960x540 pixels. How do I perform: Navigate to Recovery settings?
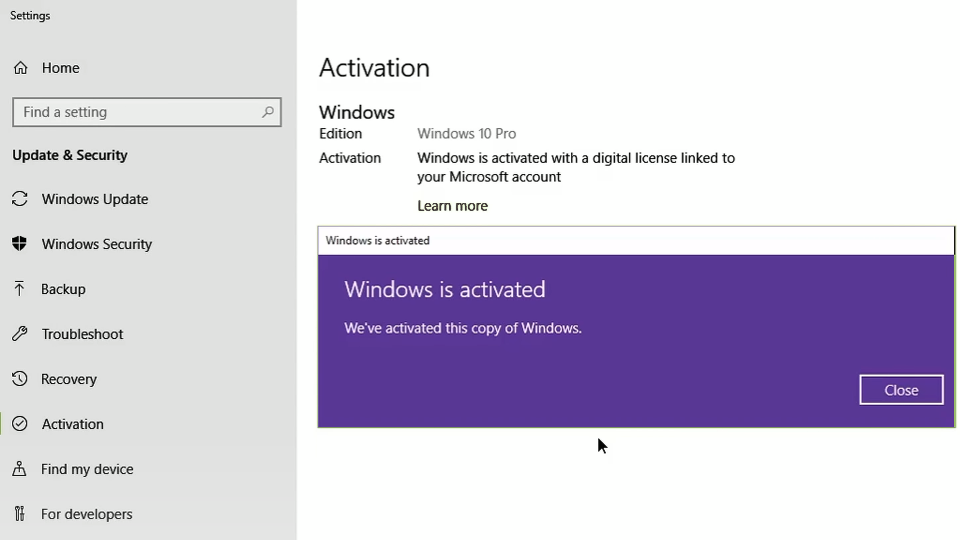(69, 379)
